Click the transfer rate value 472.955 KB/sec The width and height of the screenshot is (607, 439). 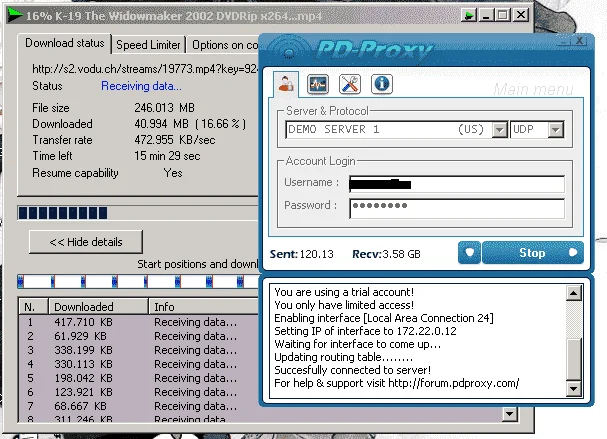click(x=175, y=140)
